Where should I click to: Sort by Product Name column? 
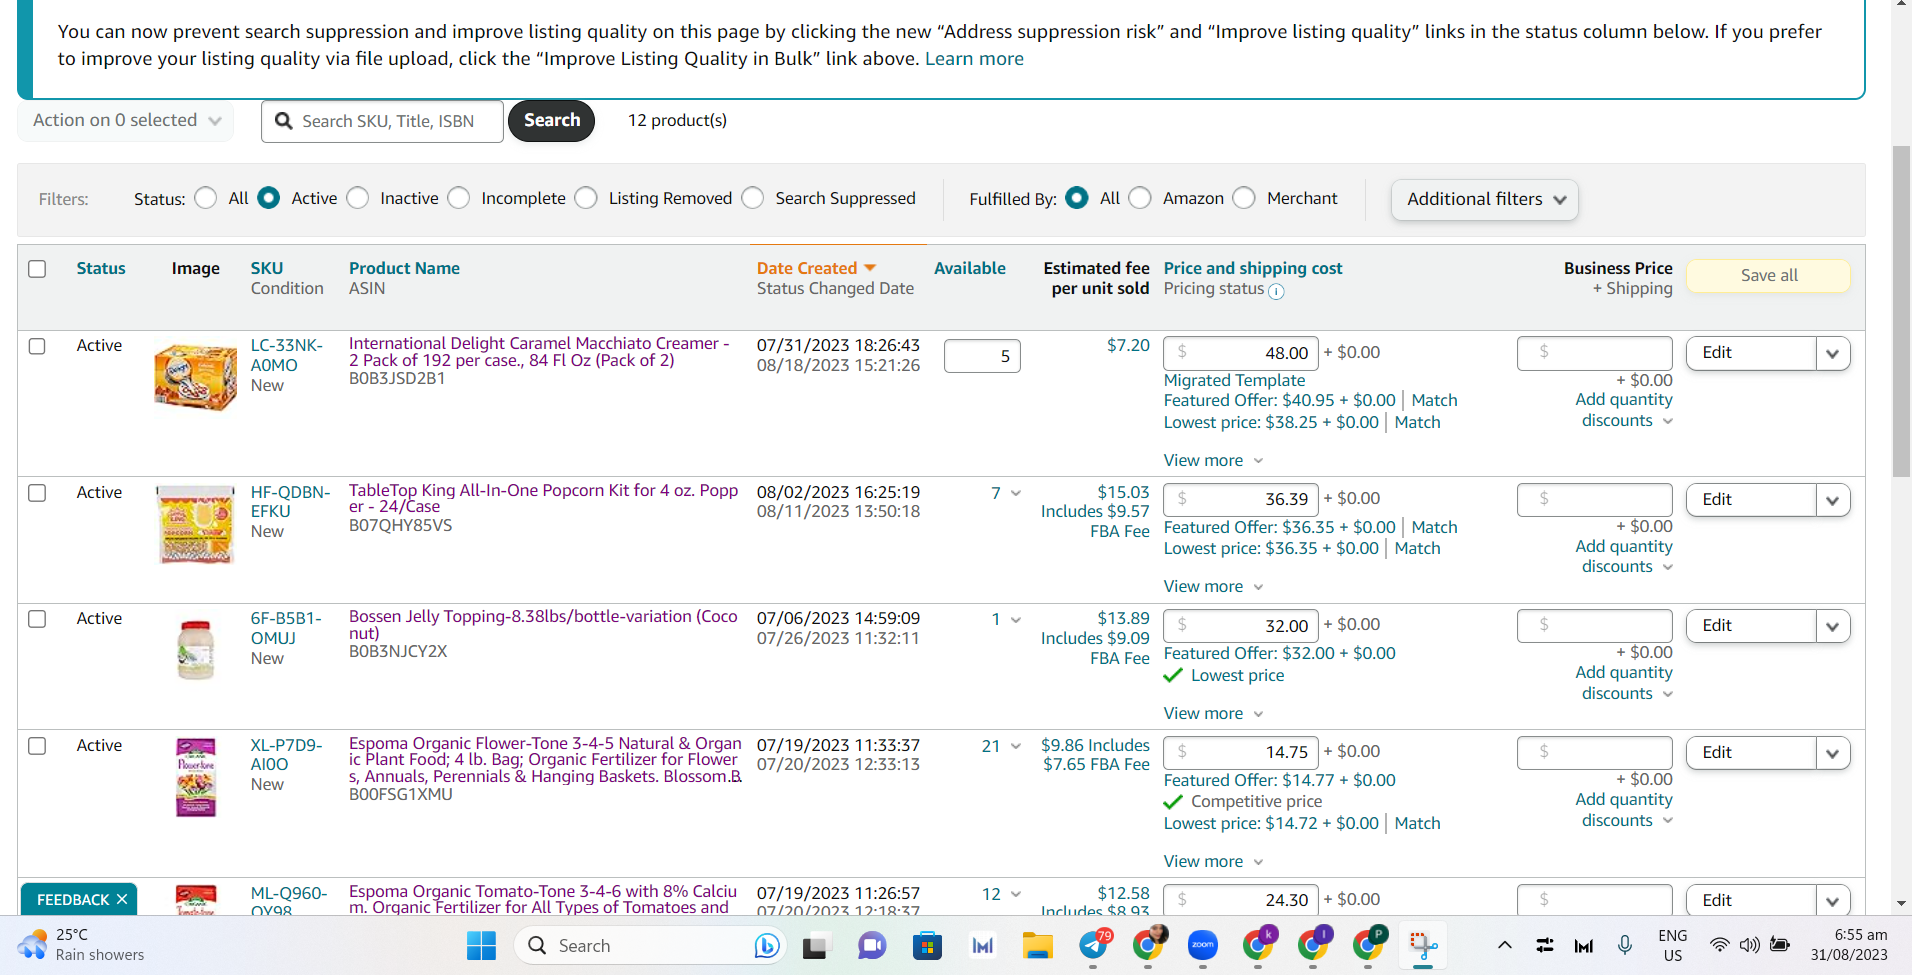point(404,268)
